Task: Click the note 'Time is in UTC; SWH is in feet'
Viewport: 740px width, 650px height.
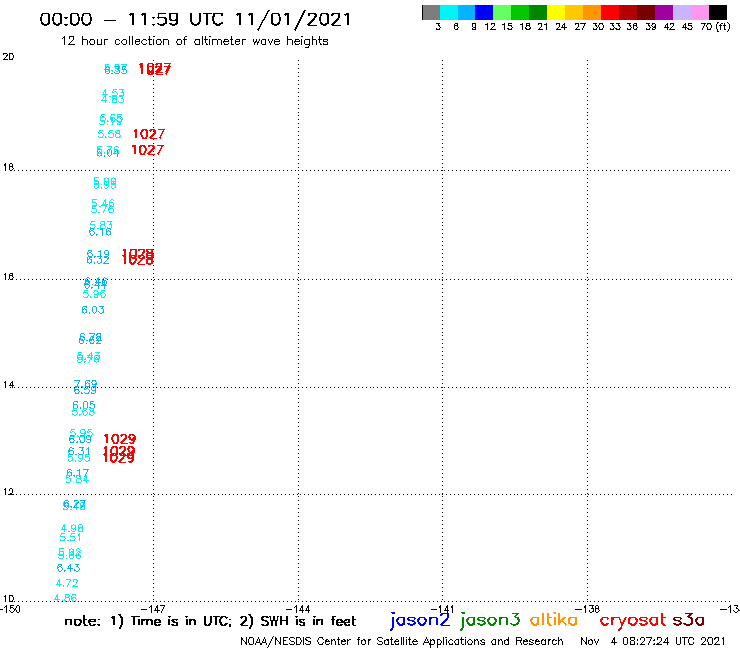Action: point(210,621)
